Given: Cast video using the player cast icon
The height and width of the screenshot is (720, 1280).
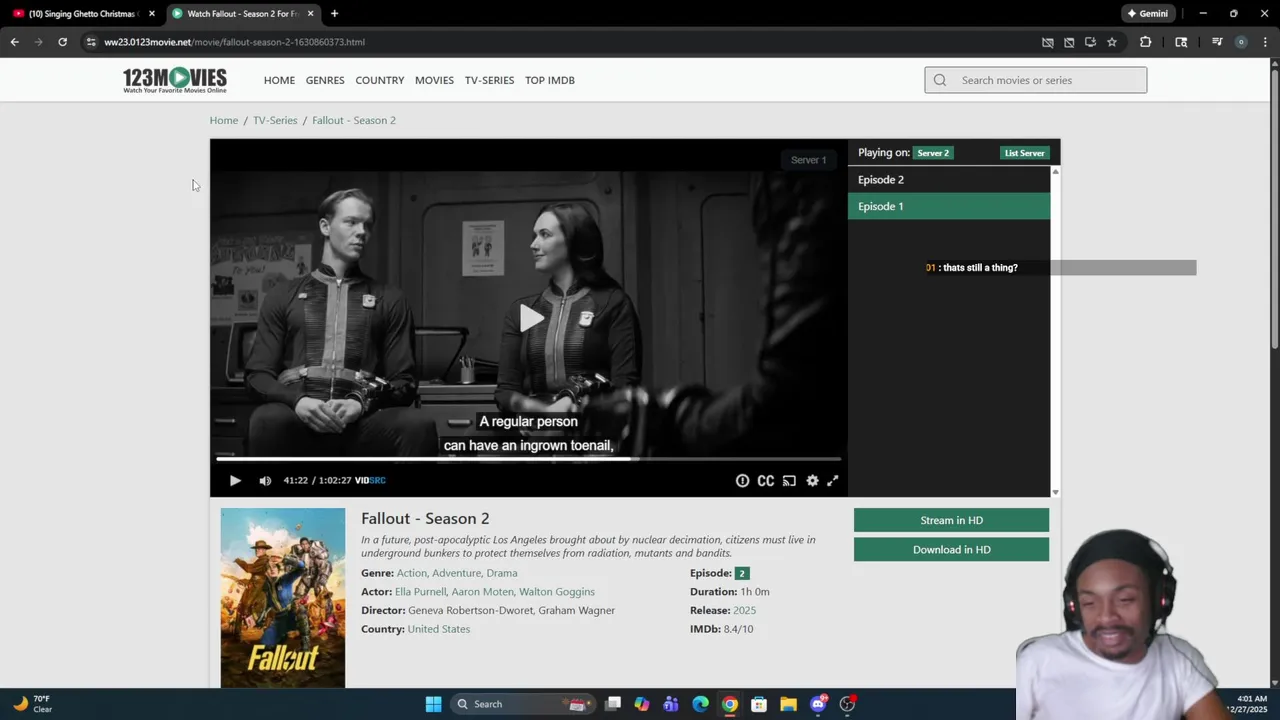Looking at the screenshot, I should click(x=789, y=481).
